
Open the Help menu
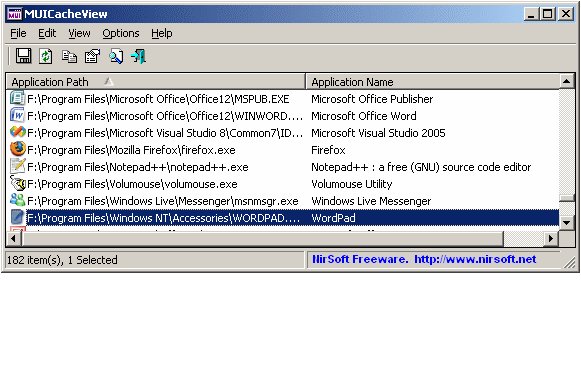[x=162, y=33]
